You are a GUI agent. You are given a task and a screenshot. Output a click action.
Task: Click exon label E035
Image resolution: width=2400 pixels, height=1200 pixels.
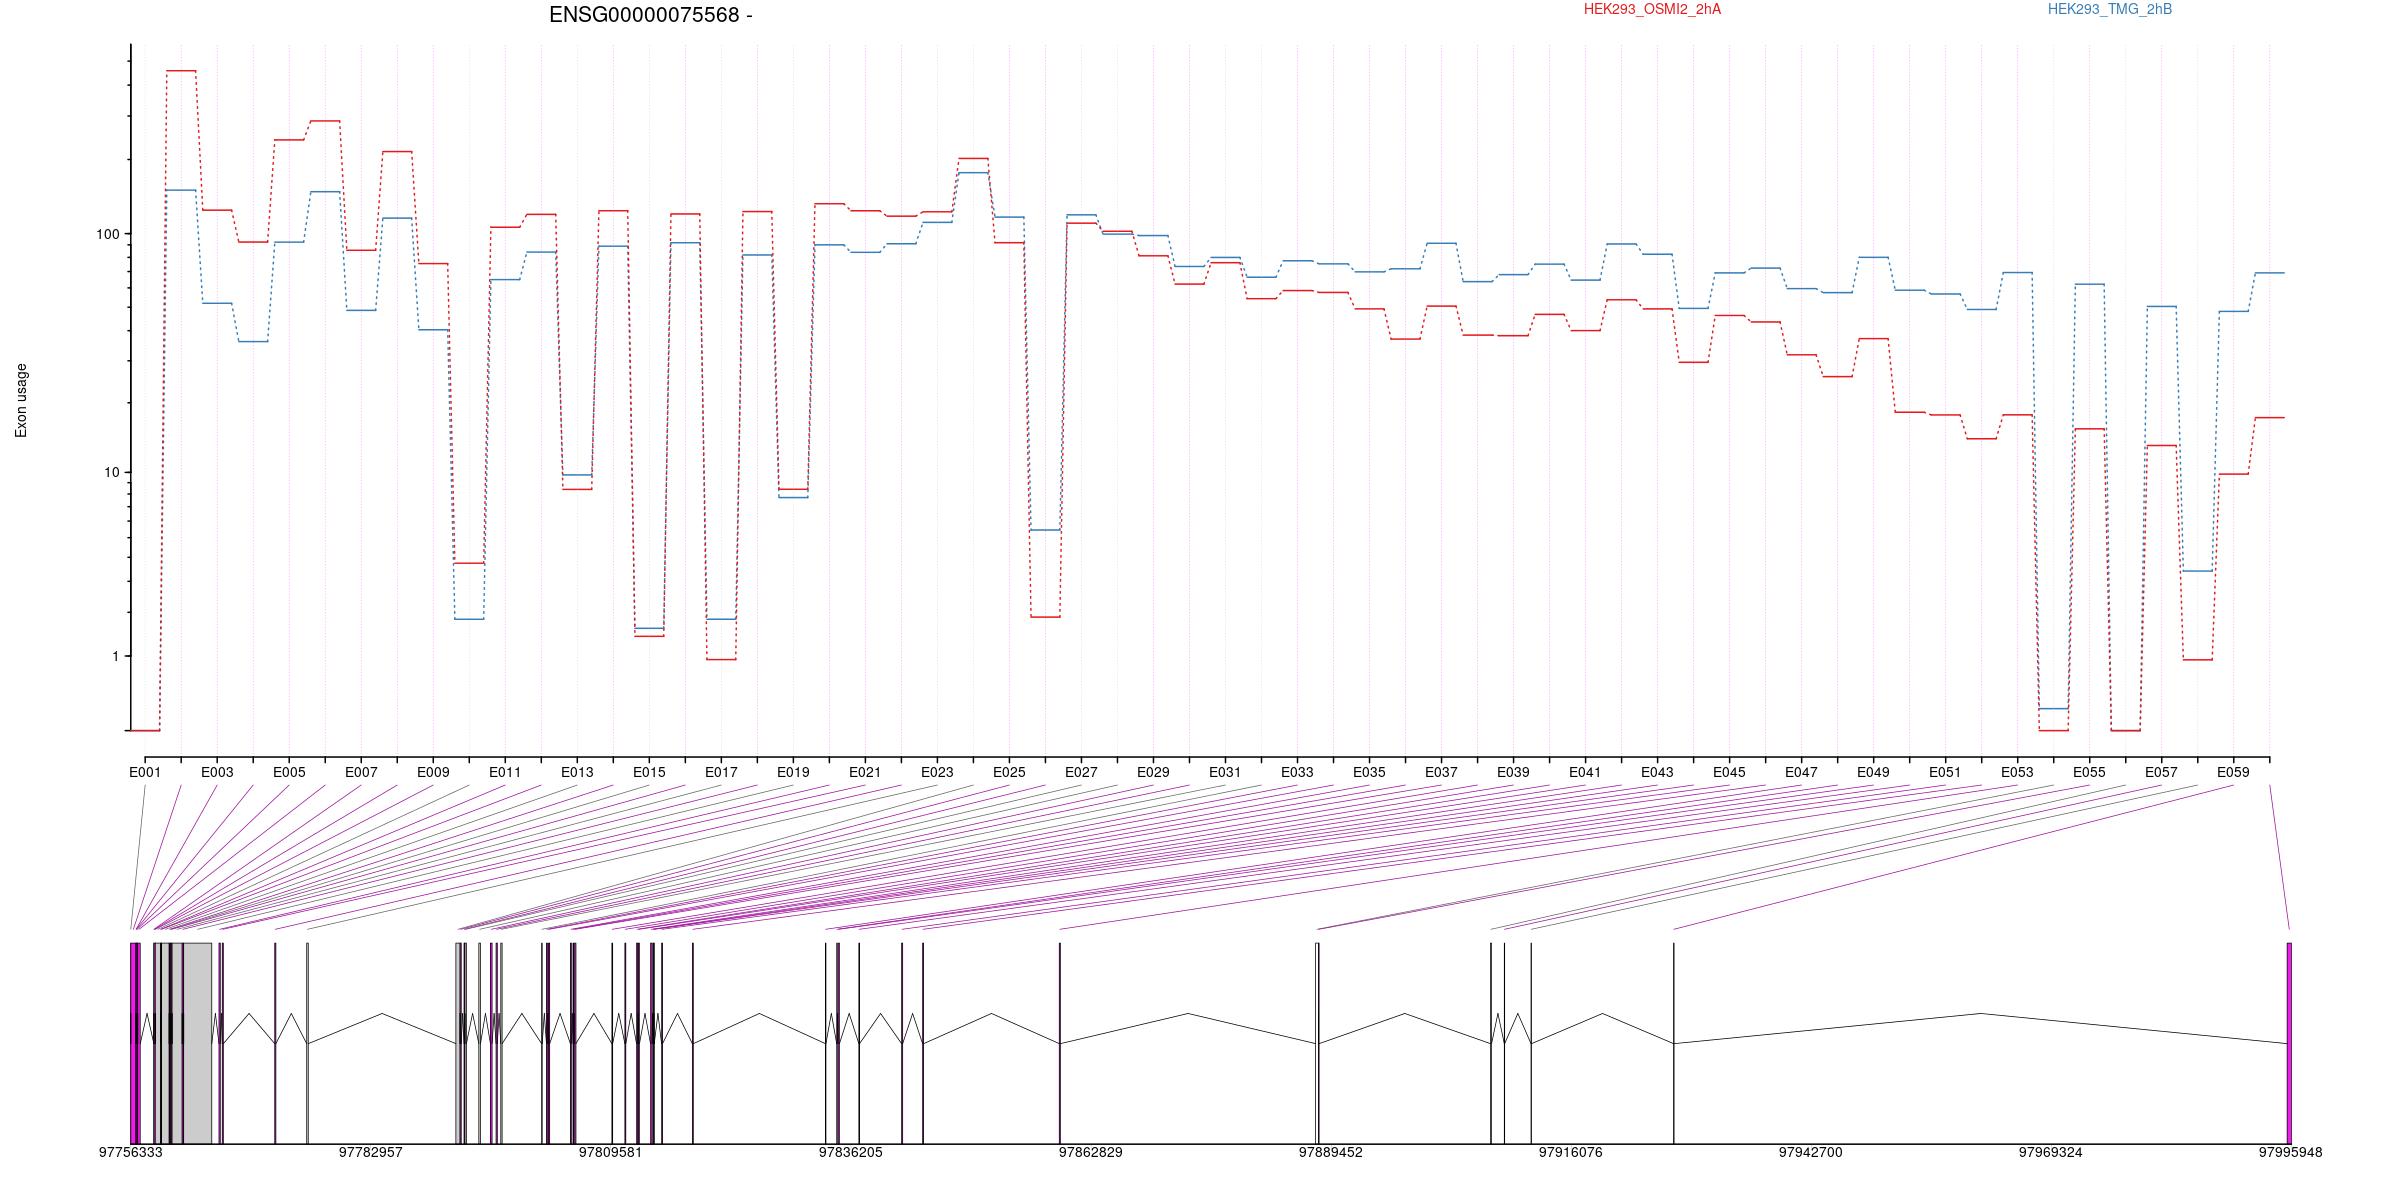click(1369, 772)
